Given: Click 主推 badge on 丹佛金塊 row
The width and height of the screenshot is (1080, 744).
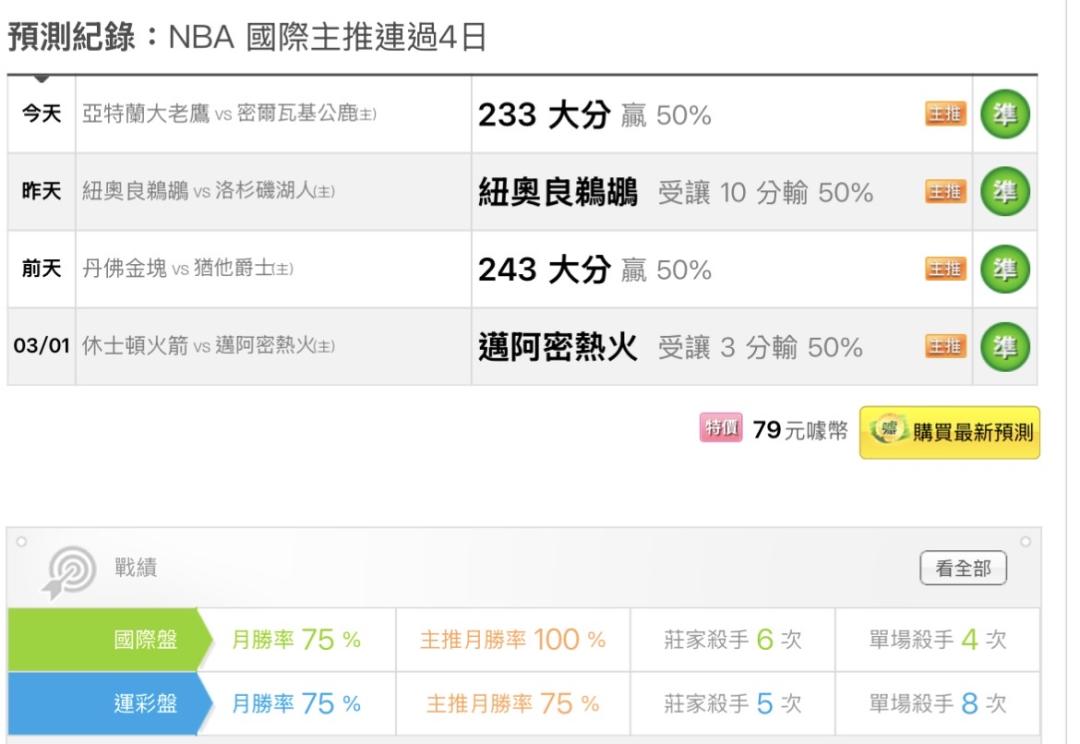Looking at the screenshot, I should 945,270.
